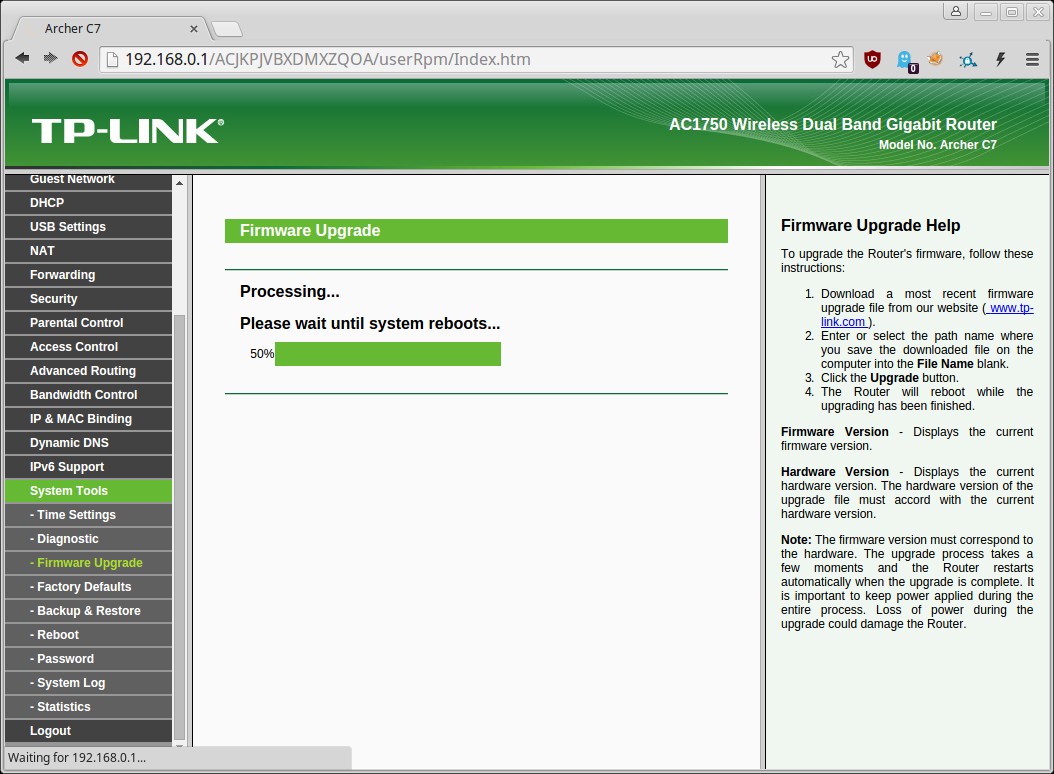
Task: Open the Diagnostic submenu
Action: pos(89,539)
